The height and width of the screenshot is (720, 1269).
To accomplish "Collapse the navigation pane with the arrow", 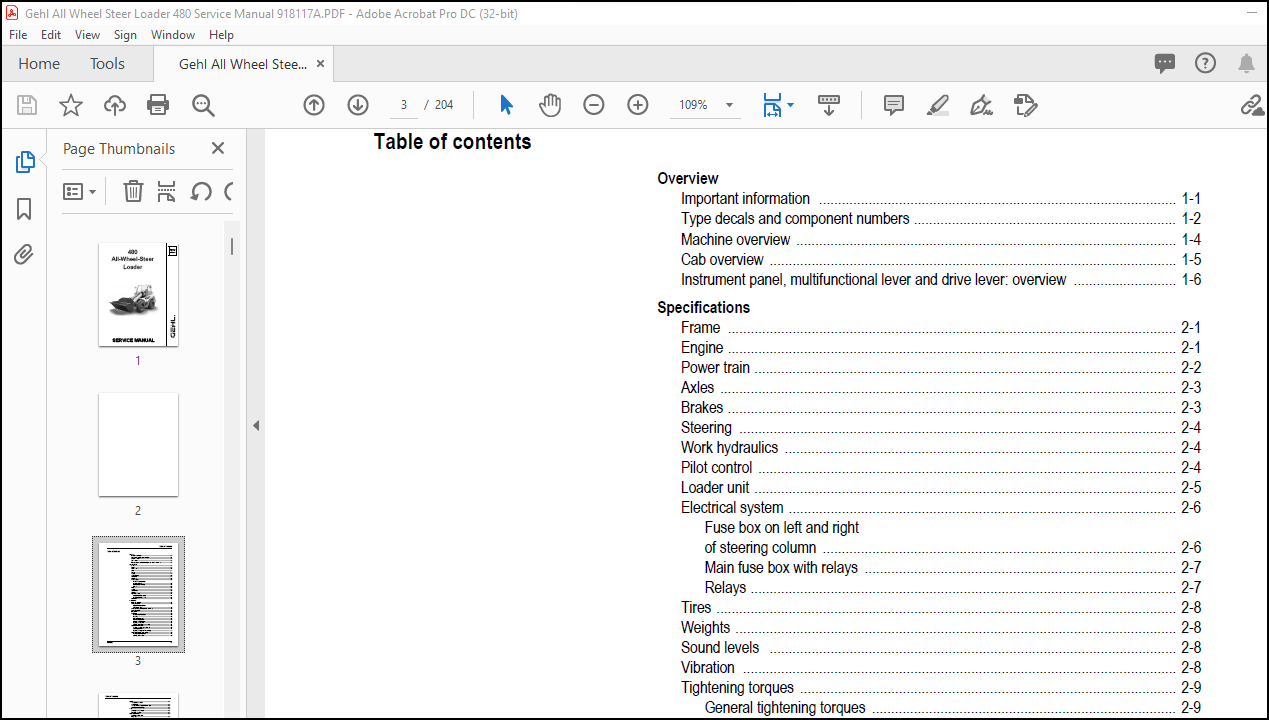I will click(x=255, y=426).
